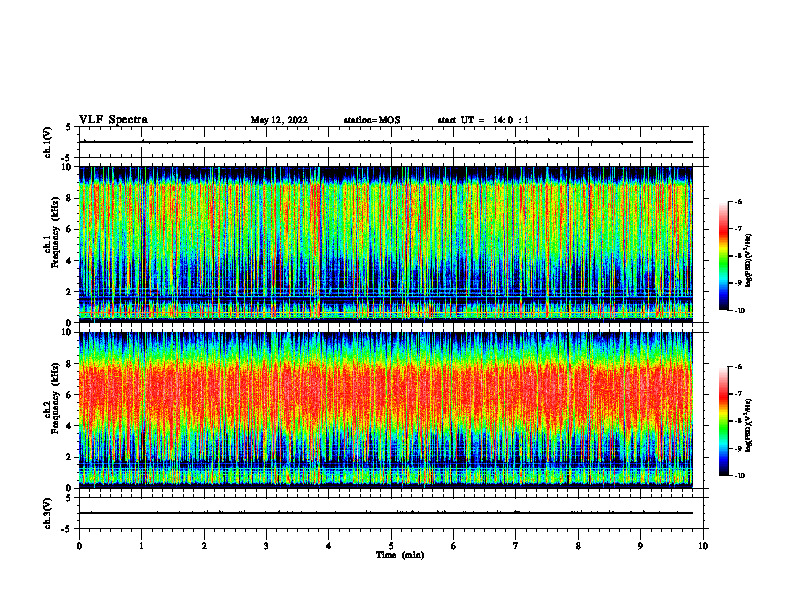The image size is (792, 612).
Task: Select the "Time (min)" axis label
Action: [400, 555]
